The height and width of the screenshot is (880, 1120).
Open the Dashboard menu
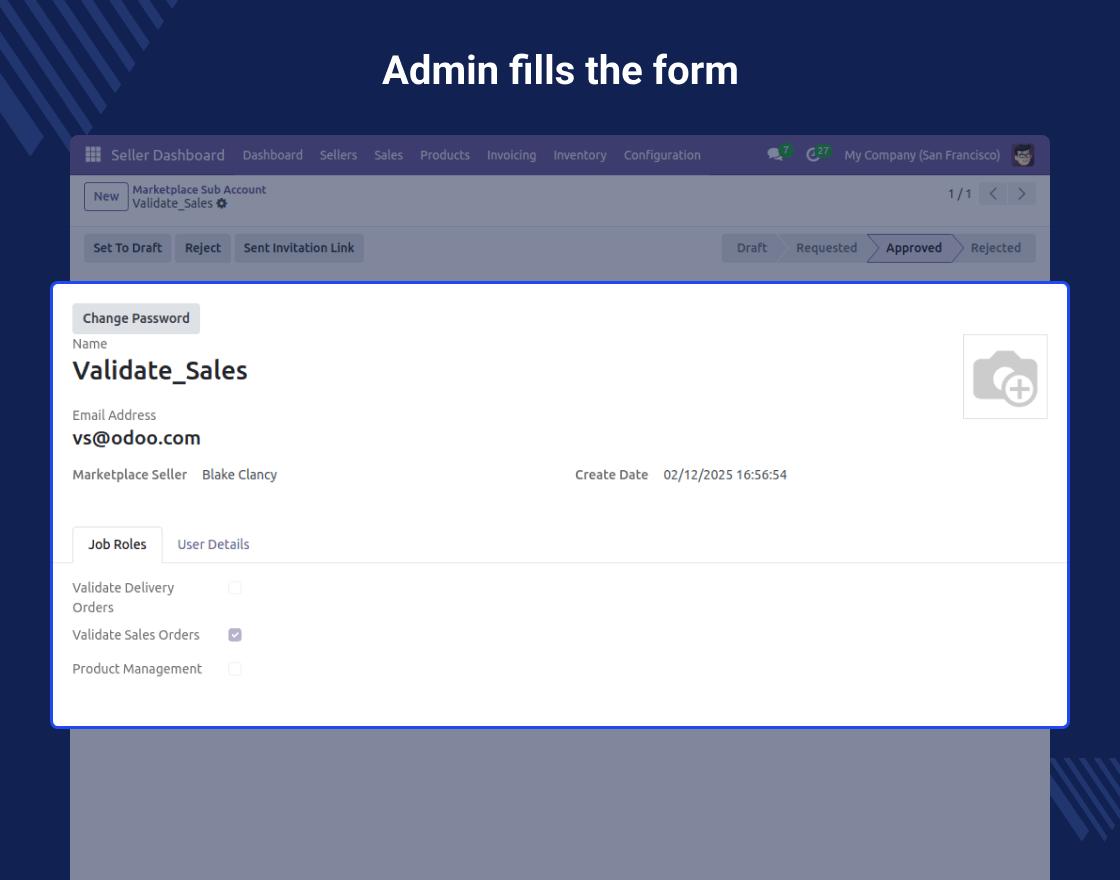tap(273, 155)
